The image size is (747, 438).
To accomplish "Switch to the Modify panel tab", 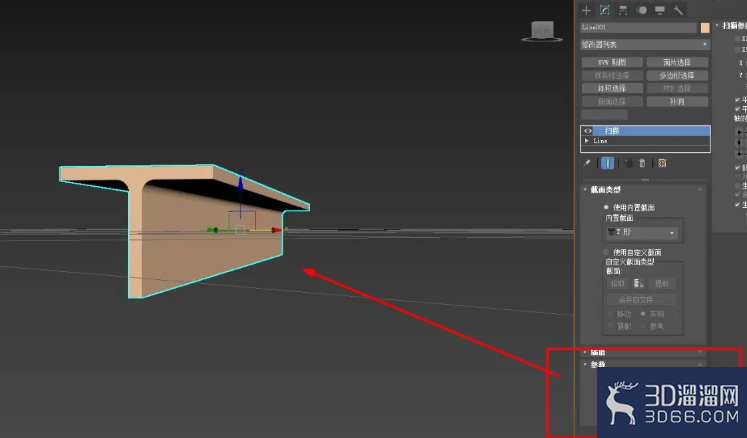I will pos(605,10).
